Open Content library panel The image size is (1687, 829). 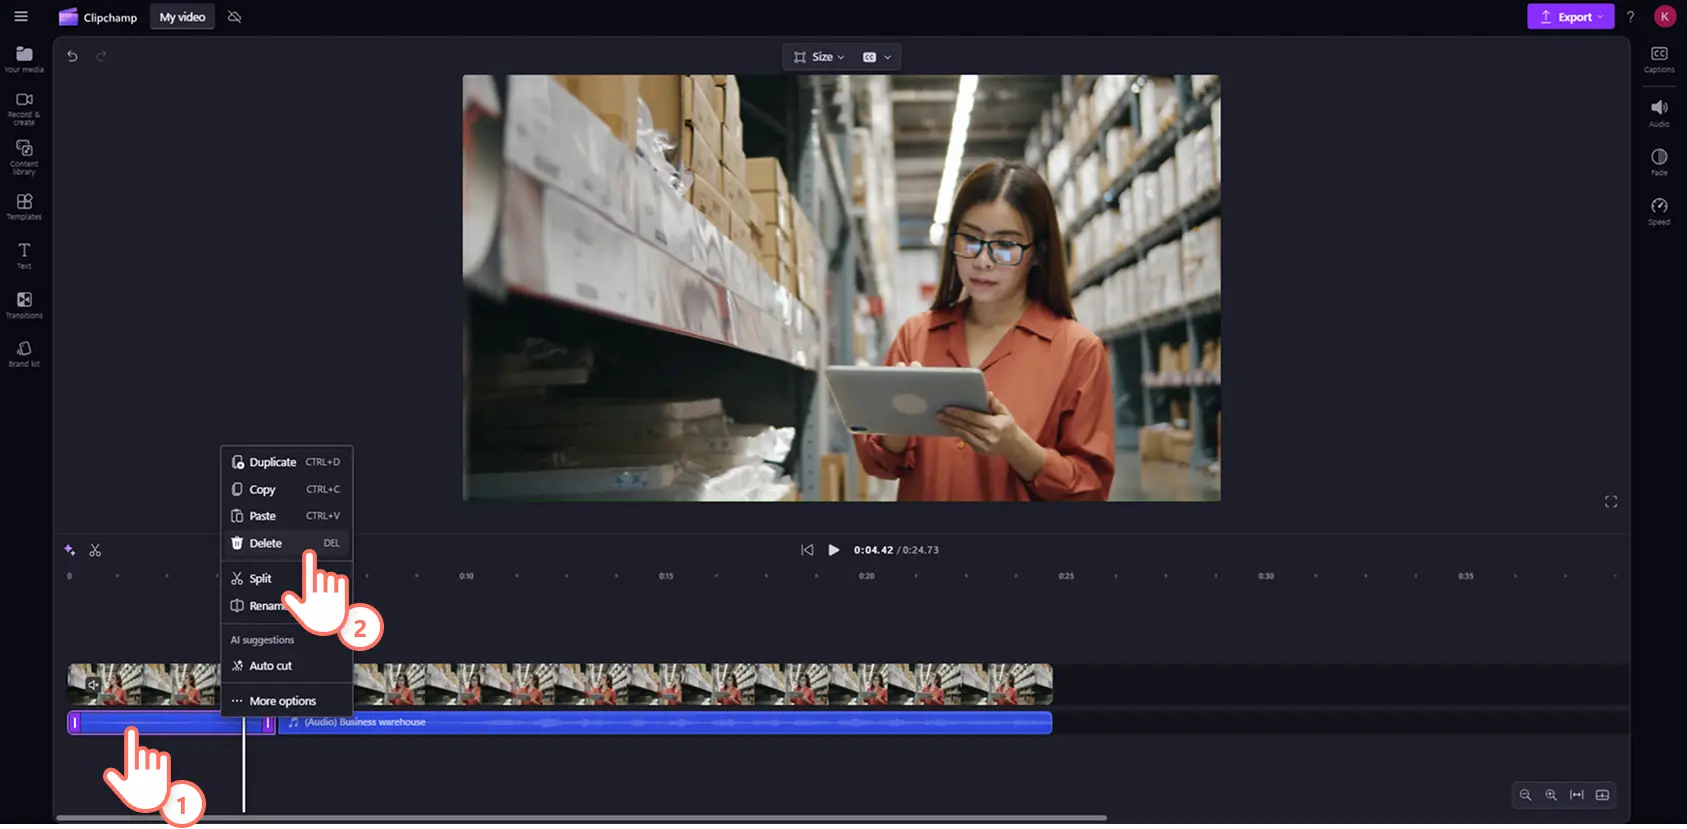24,157
